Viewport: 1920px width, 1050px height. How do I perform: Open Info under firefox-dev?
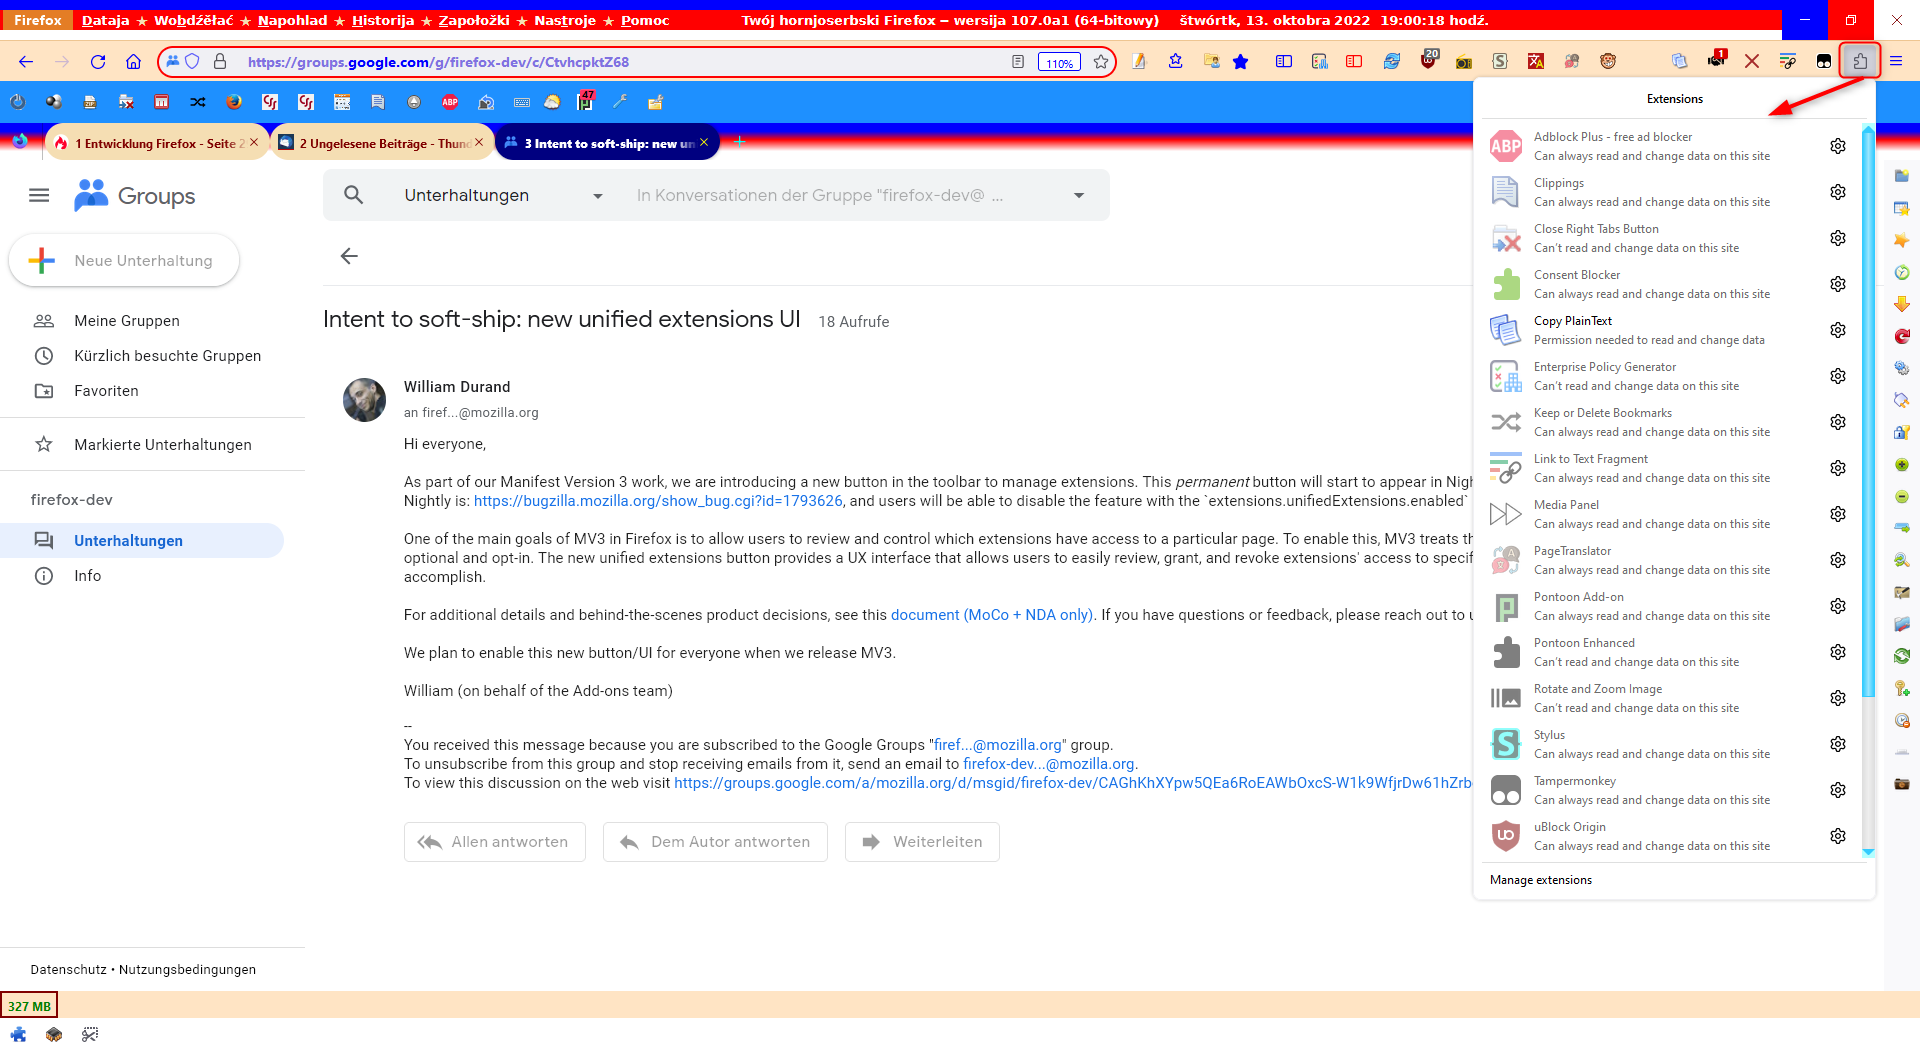tap(87, 576)
